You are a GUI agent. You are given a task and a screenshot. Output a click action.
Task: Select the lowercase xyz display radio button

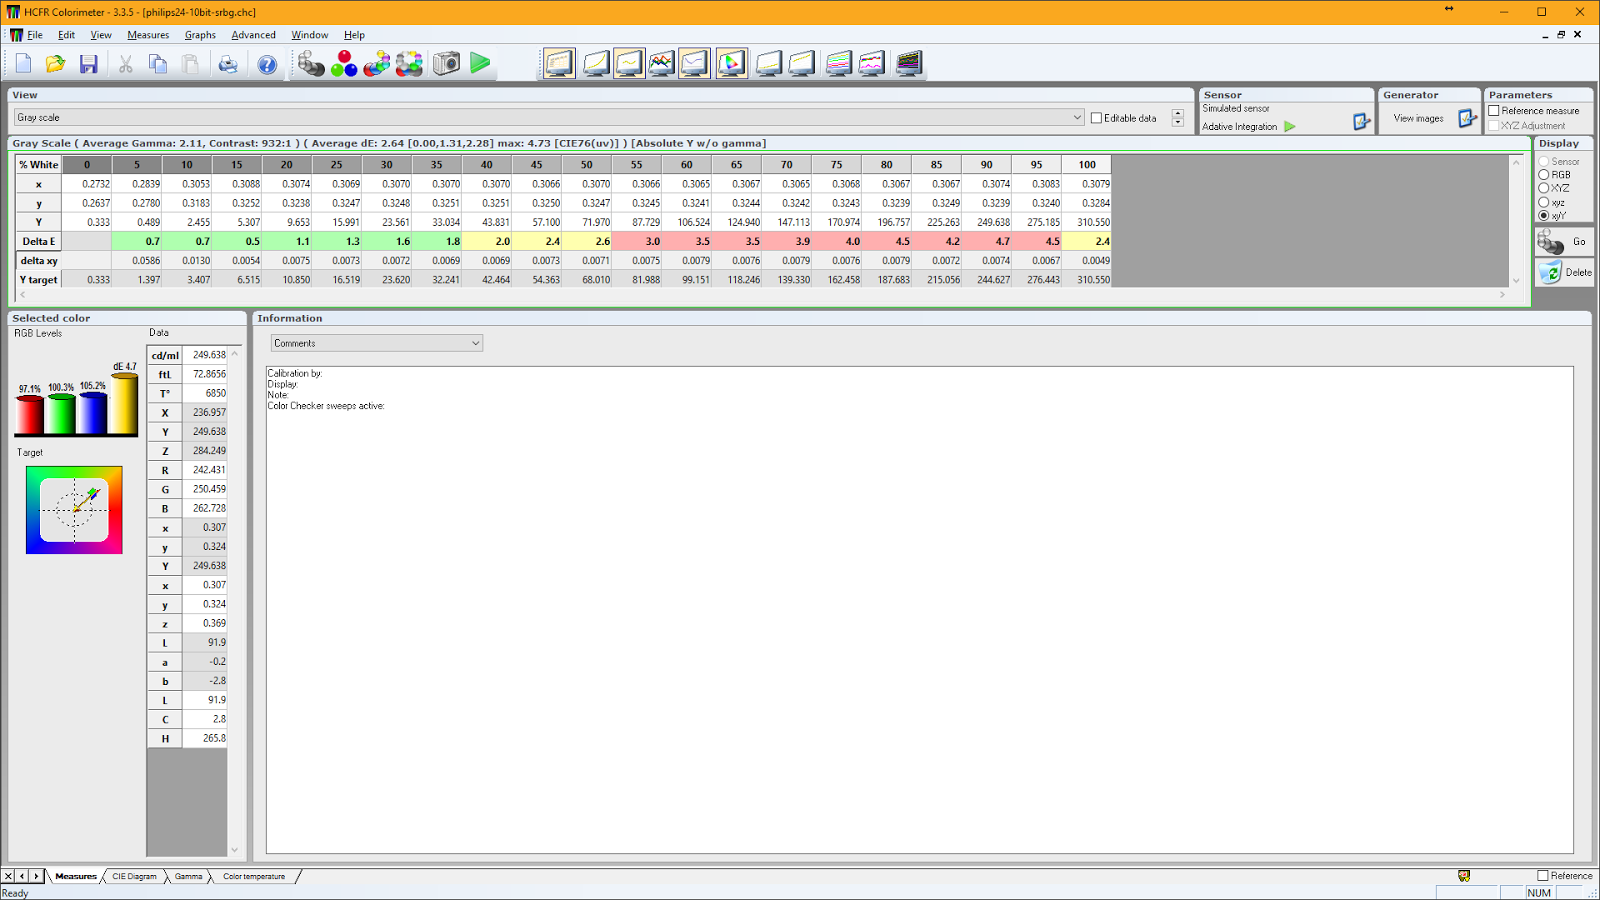coord(1544,202)
